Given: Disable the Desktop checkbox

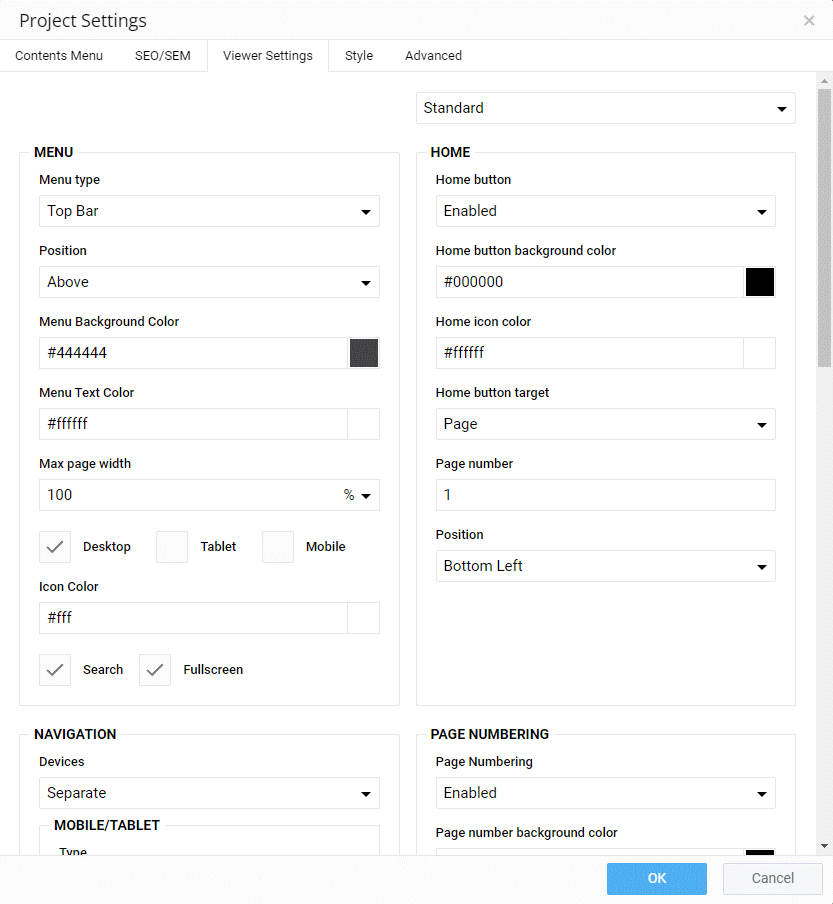Looking at the screenshot, I should tap(55, 546).
